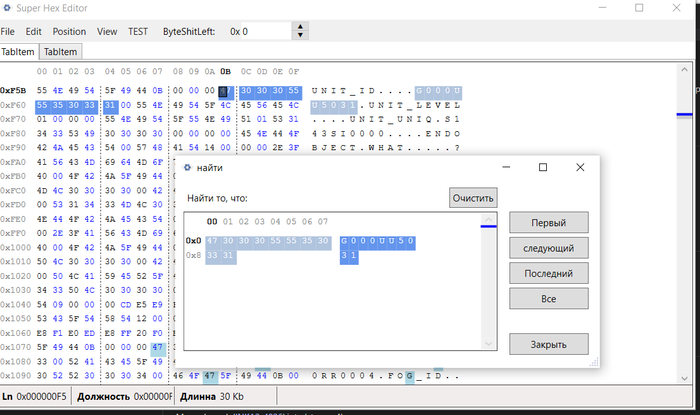The height and width of the screenshot is (415, 700).
Task: Click the Первый button
Action: coord(548,222)
